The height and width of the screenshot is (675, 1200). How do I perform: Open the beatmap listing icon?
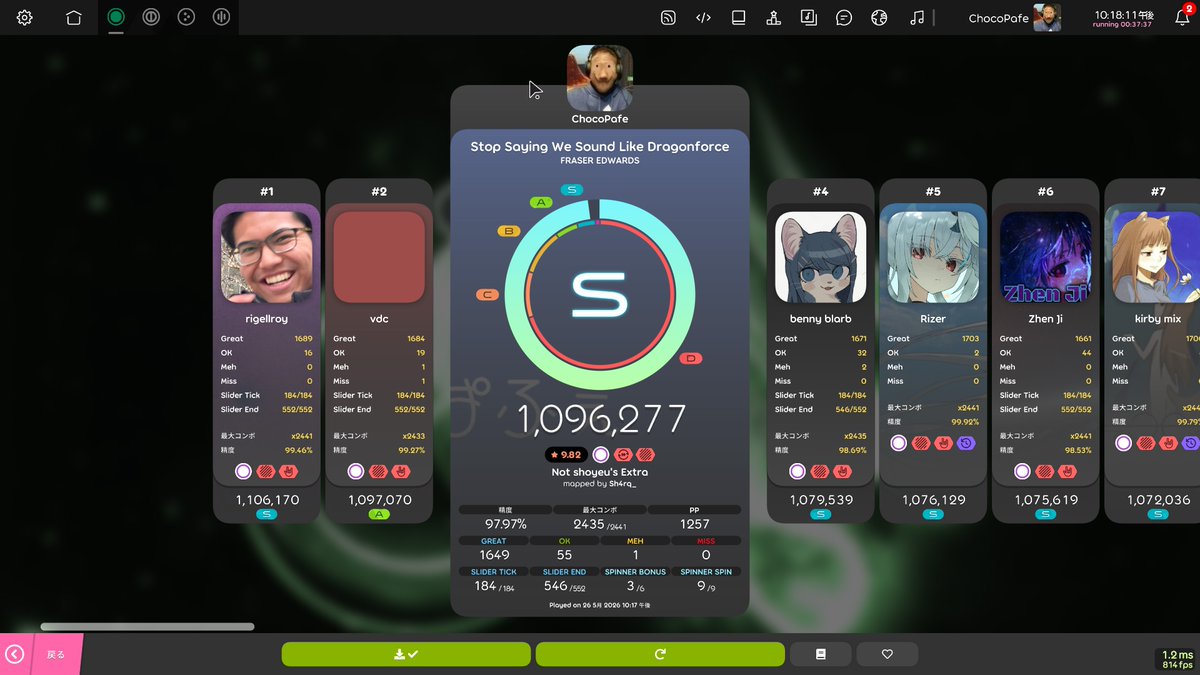(809, 17)
